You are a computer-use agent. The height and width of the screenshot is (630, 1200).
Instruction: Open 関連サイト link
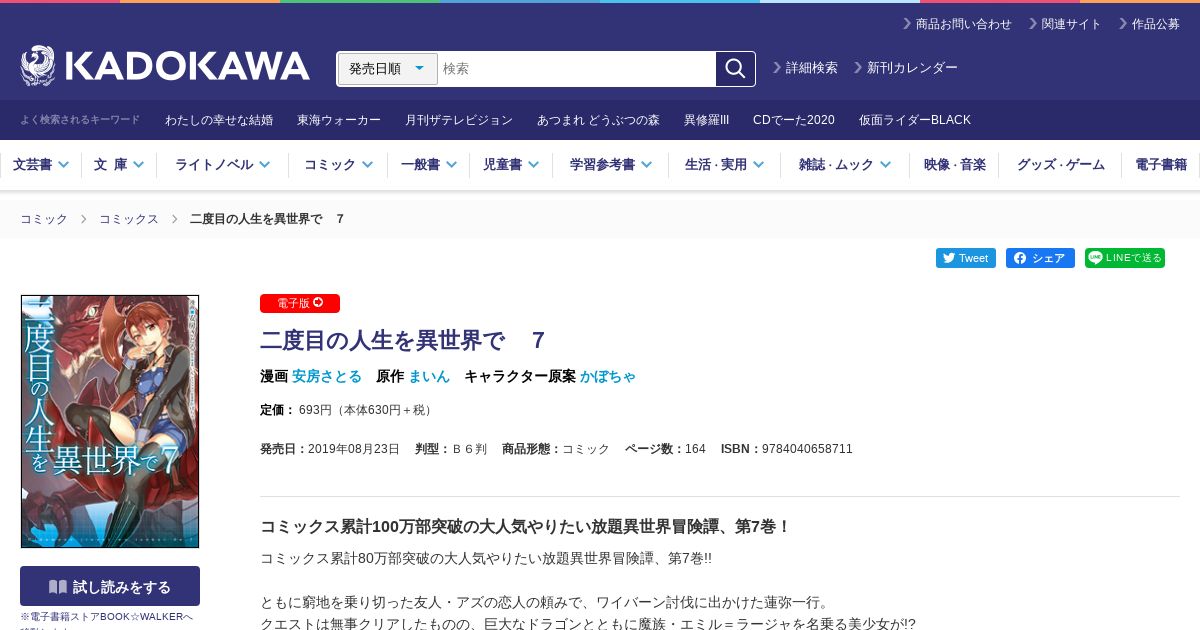click(1065, 24)
